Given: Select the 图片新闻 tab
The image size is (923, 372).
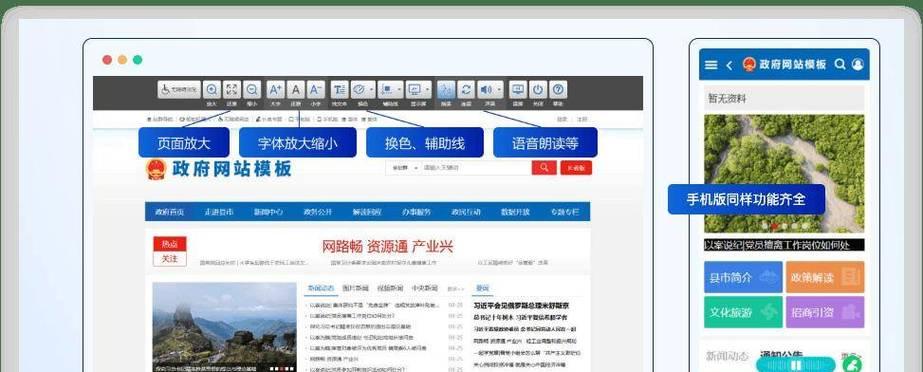Looking at the screenshot, I should pyautogui.click(x=356, y=288).
